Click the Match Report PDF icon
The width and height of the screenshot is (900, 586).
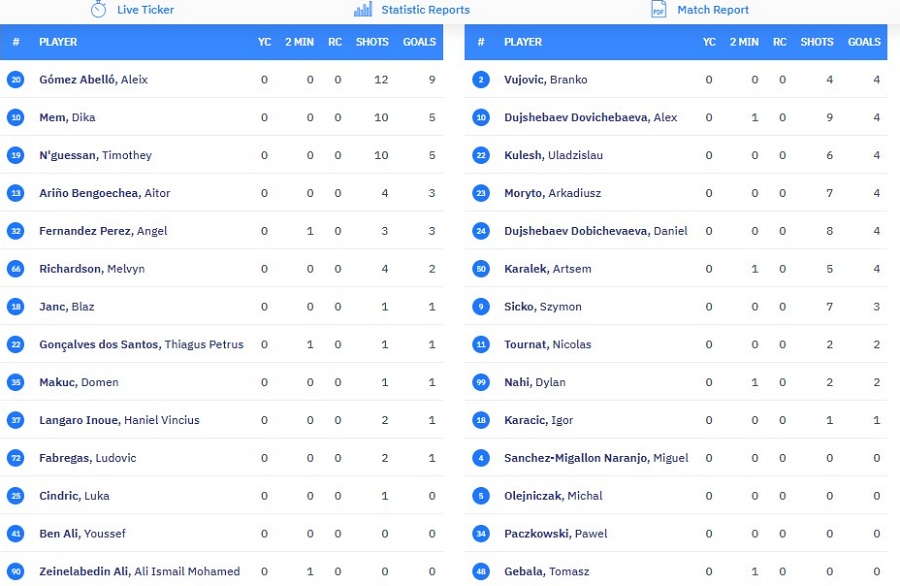[658, 9]
